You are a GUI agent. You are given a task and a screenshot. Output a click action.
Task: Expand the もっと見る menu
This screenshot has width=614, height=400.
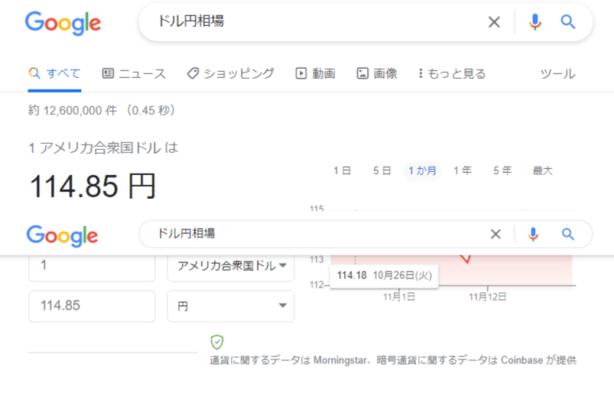[x=452, y=74]
